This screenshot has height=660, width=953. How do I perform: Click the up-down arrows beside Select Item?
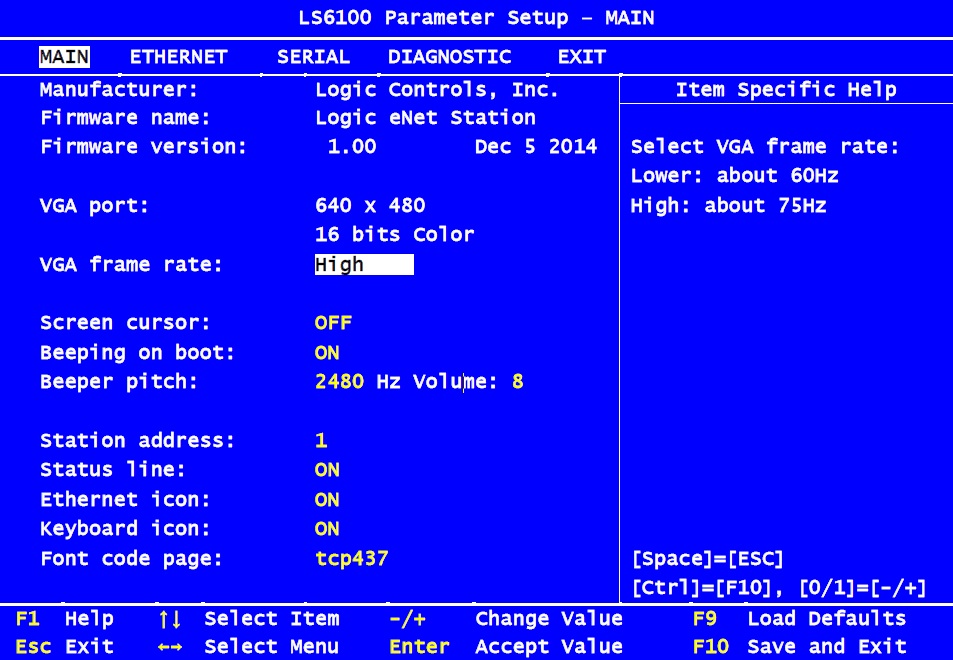[170, 619]
